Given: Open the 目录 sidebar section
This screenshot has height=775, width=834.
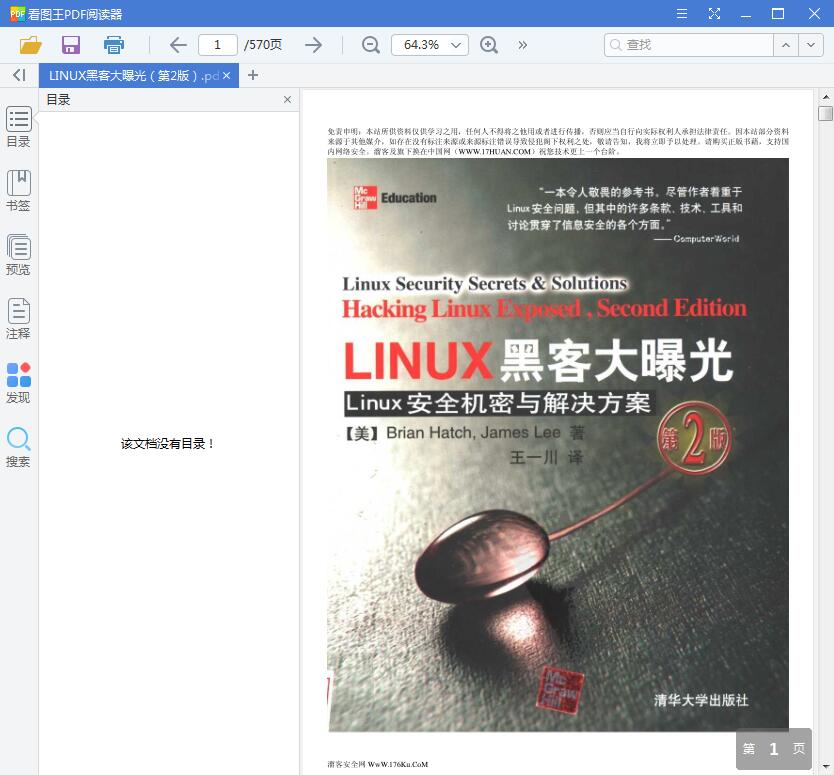Looking at the screenshot, I should [x=19, y=127].
